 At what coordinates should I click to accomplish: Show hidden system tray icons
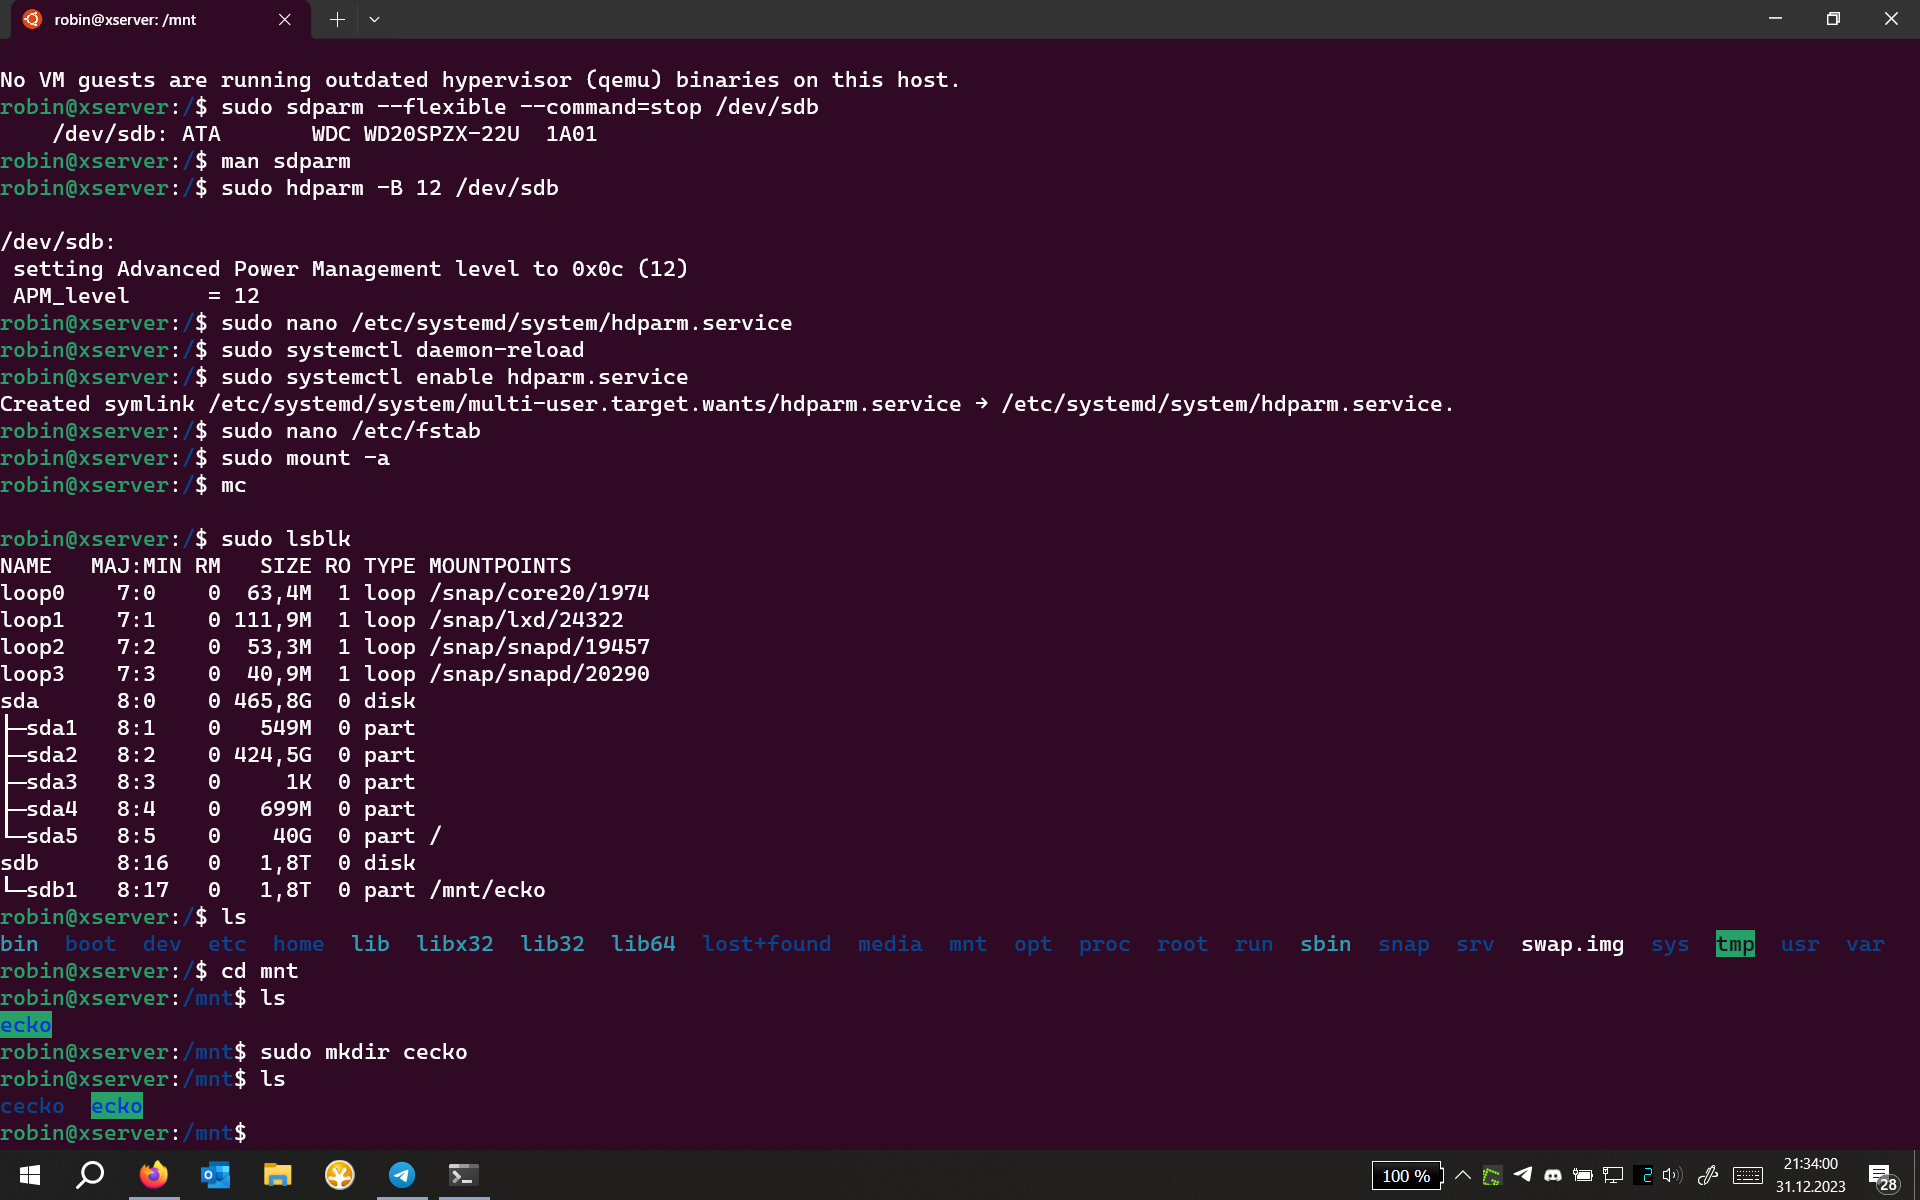(1462, 1175)
